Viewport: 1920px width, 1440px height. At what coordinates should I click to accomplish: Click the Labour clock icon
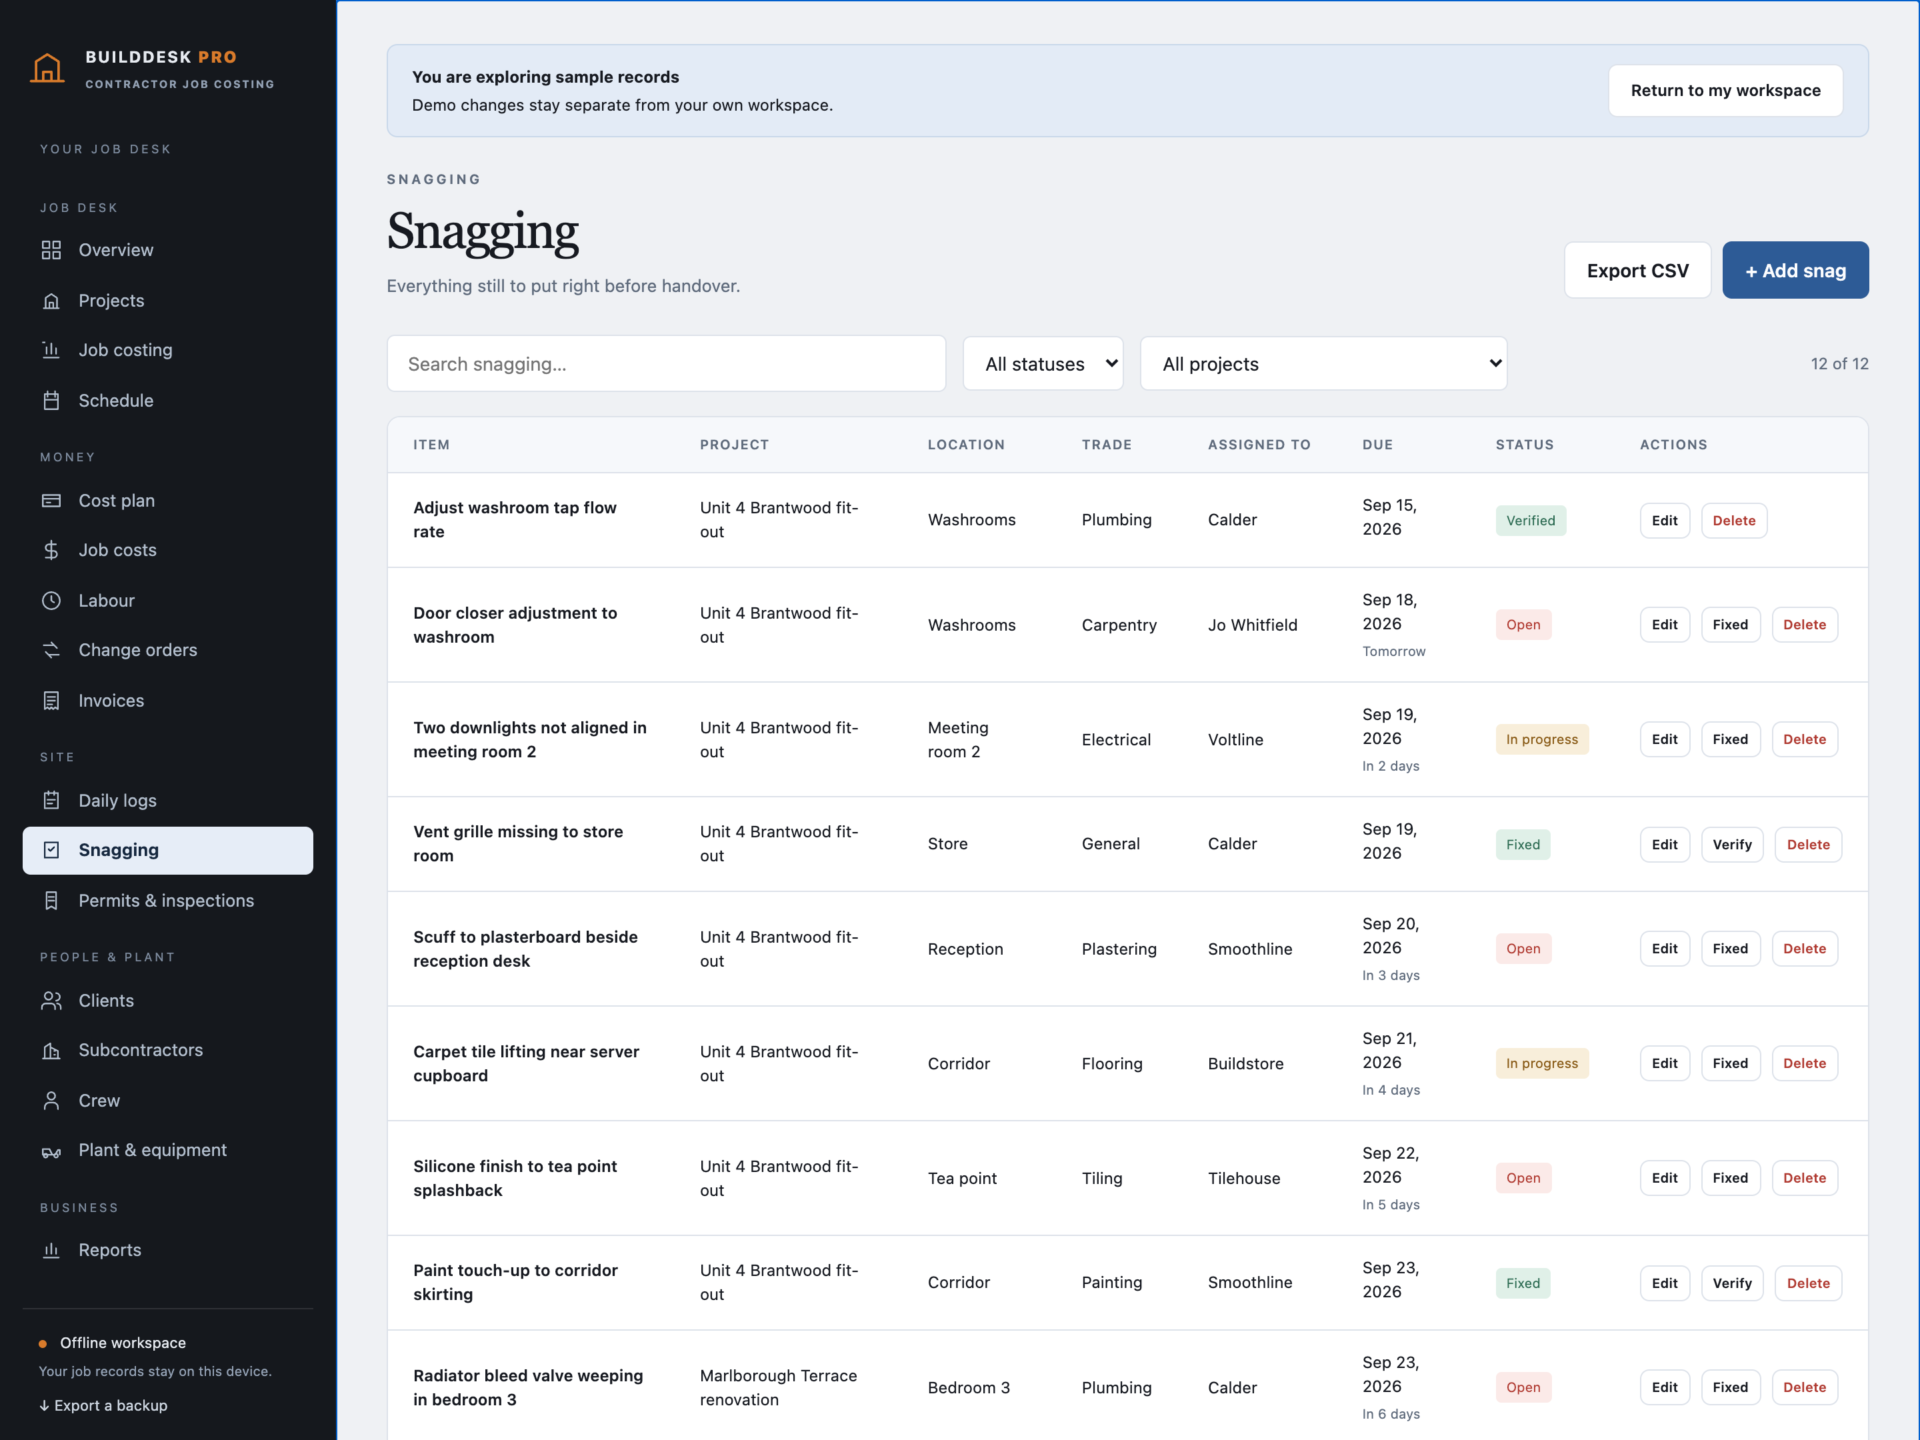51,601
